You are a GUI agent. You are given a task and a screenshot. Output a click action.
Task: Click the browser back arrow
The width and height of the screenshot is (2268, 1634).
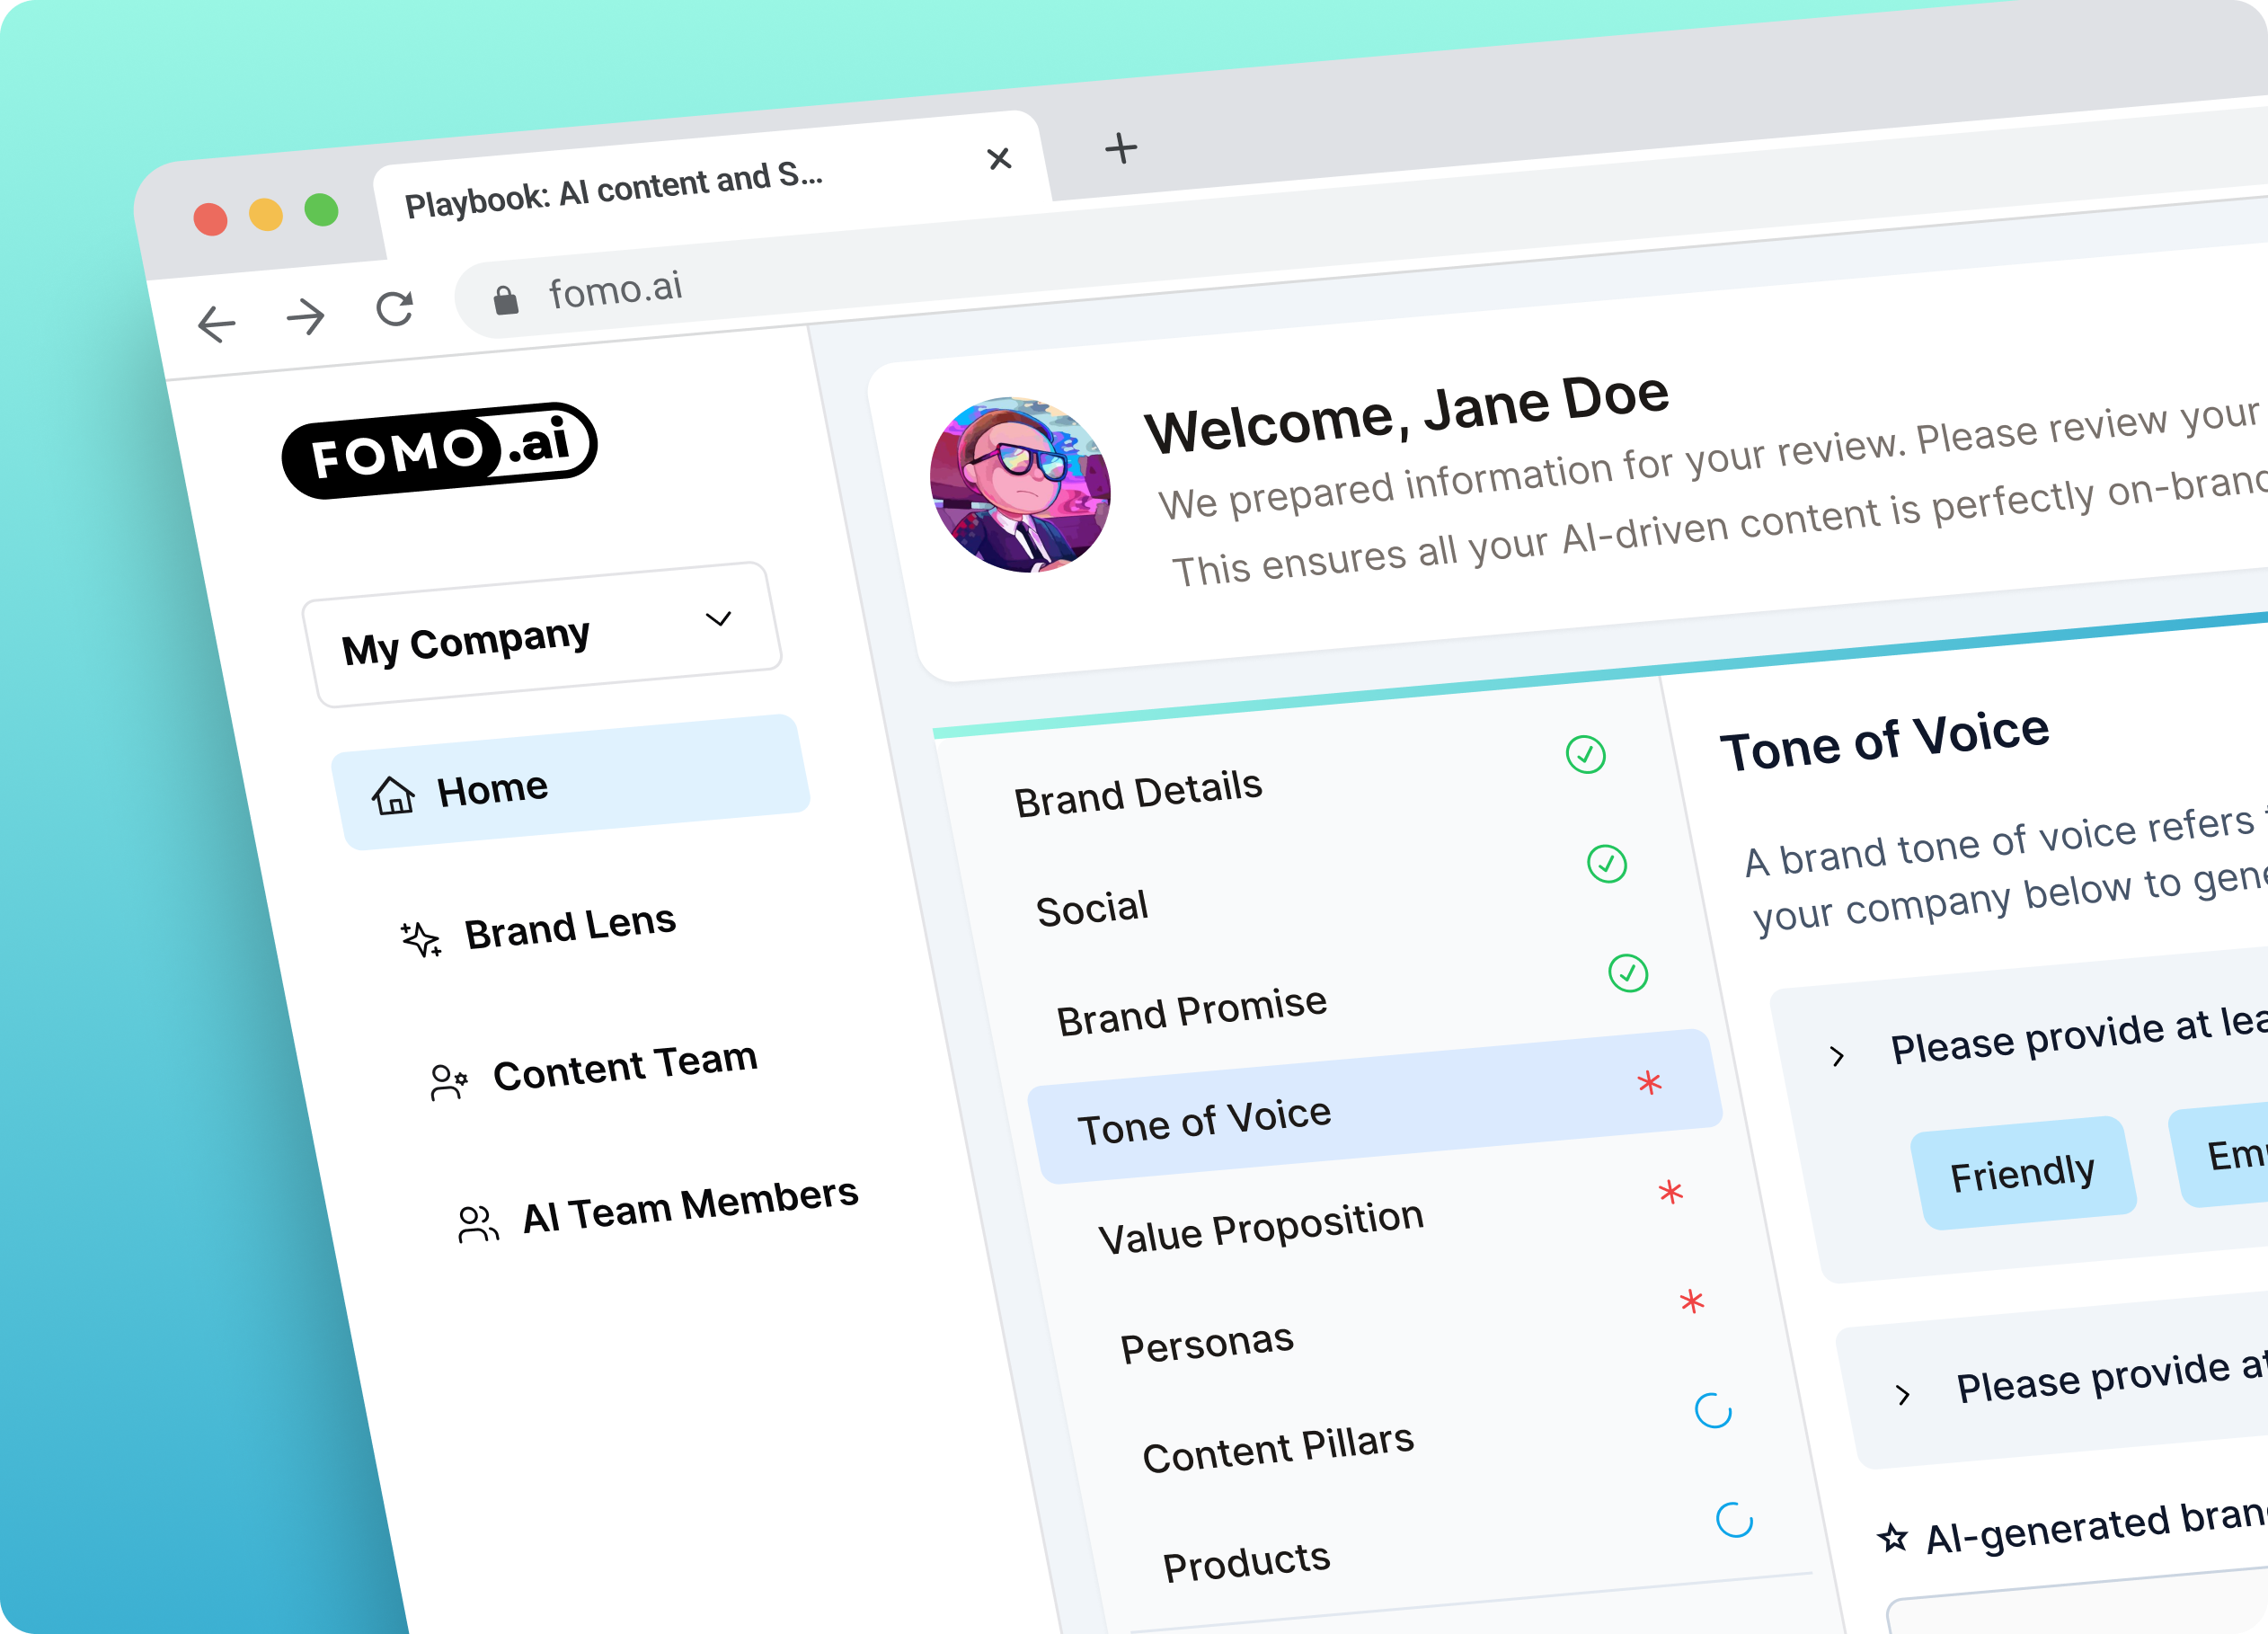(216, 324)
